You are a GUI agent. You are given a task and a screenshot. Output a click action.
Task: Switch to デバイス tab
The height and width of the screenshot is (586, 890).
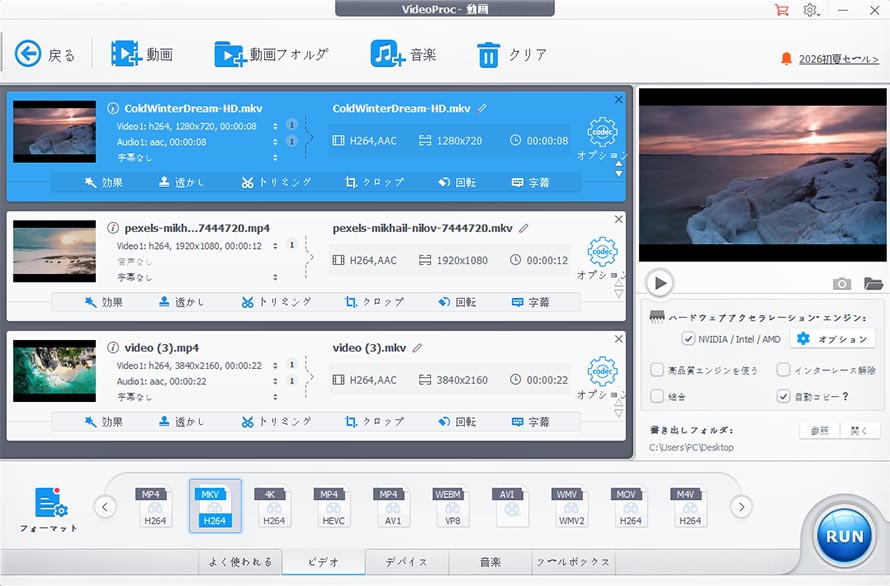(x=407, y=562)
